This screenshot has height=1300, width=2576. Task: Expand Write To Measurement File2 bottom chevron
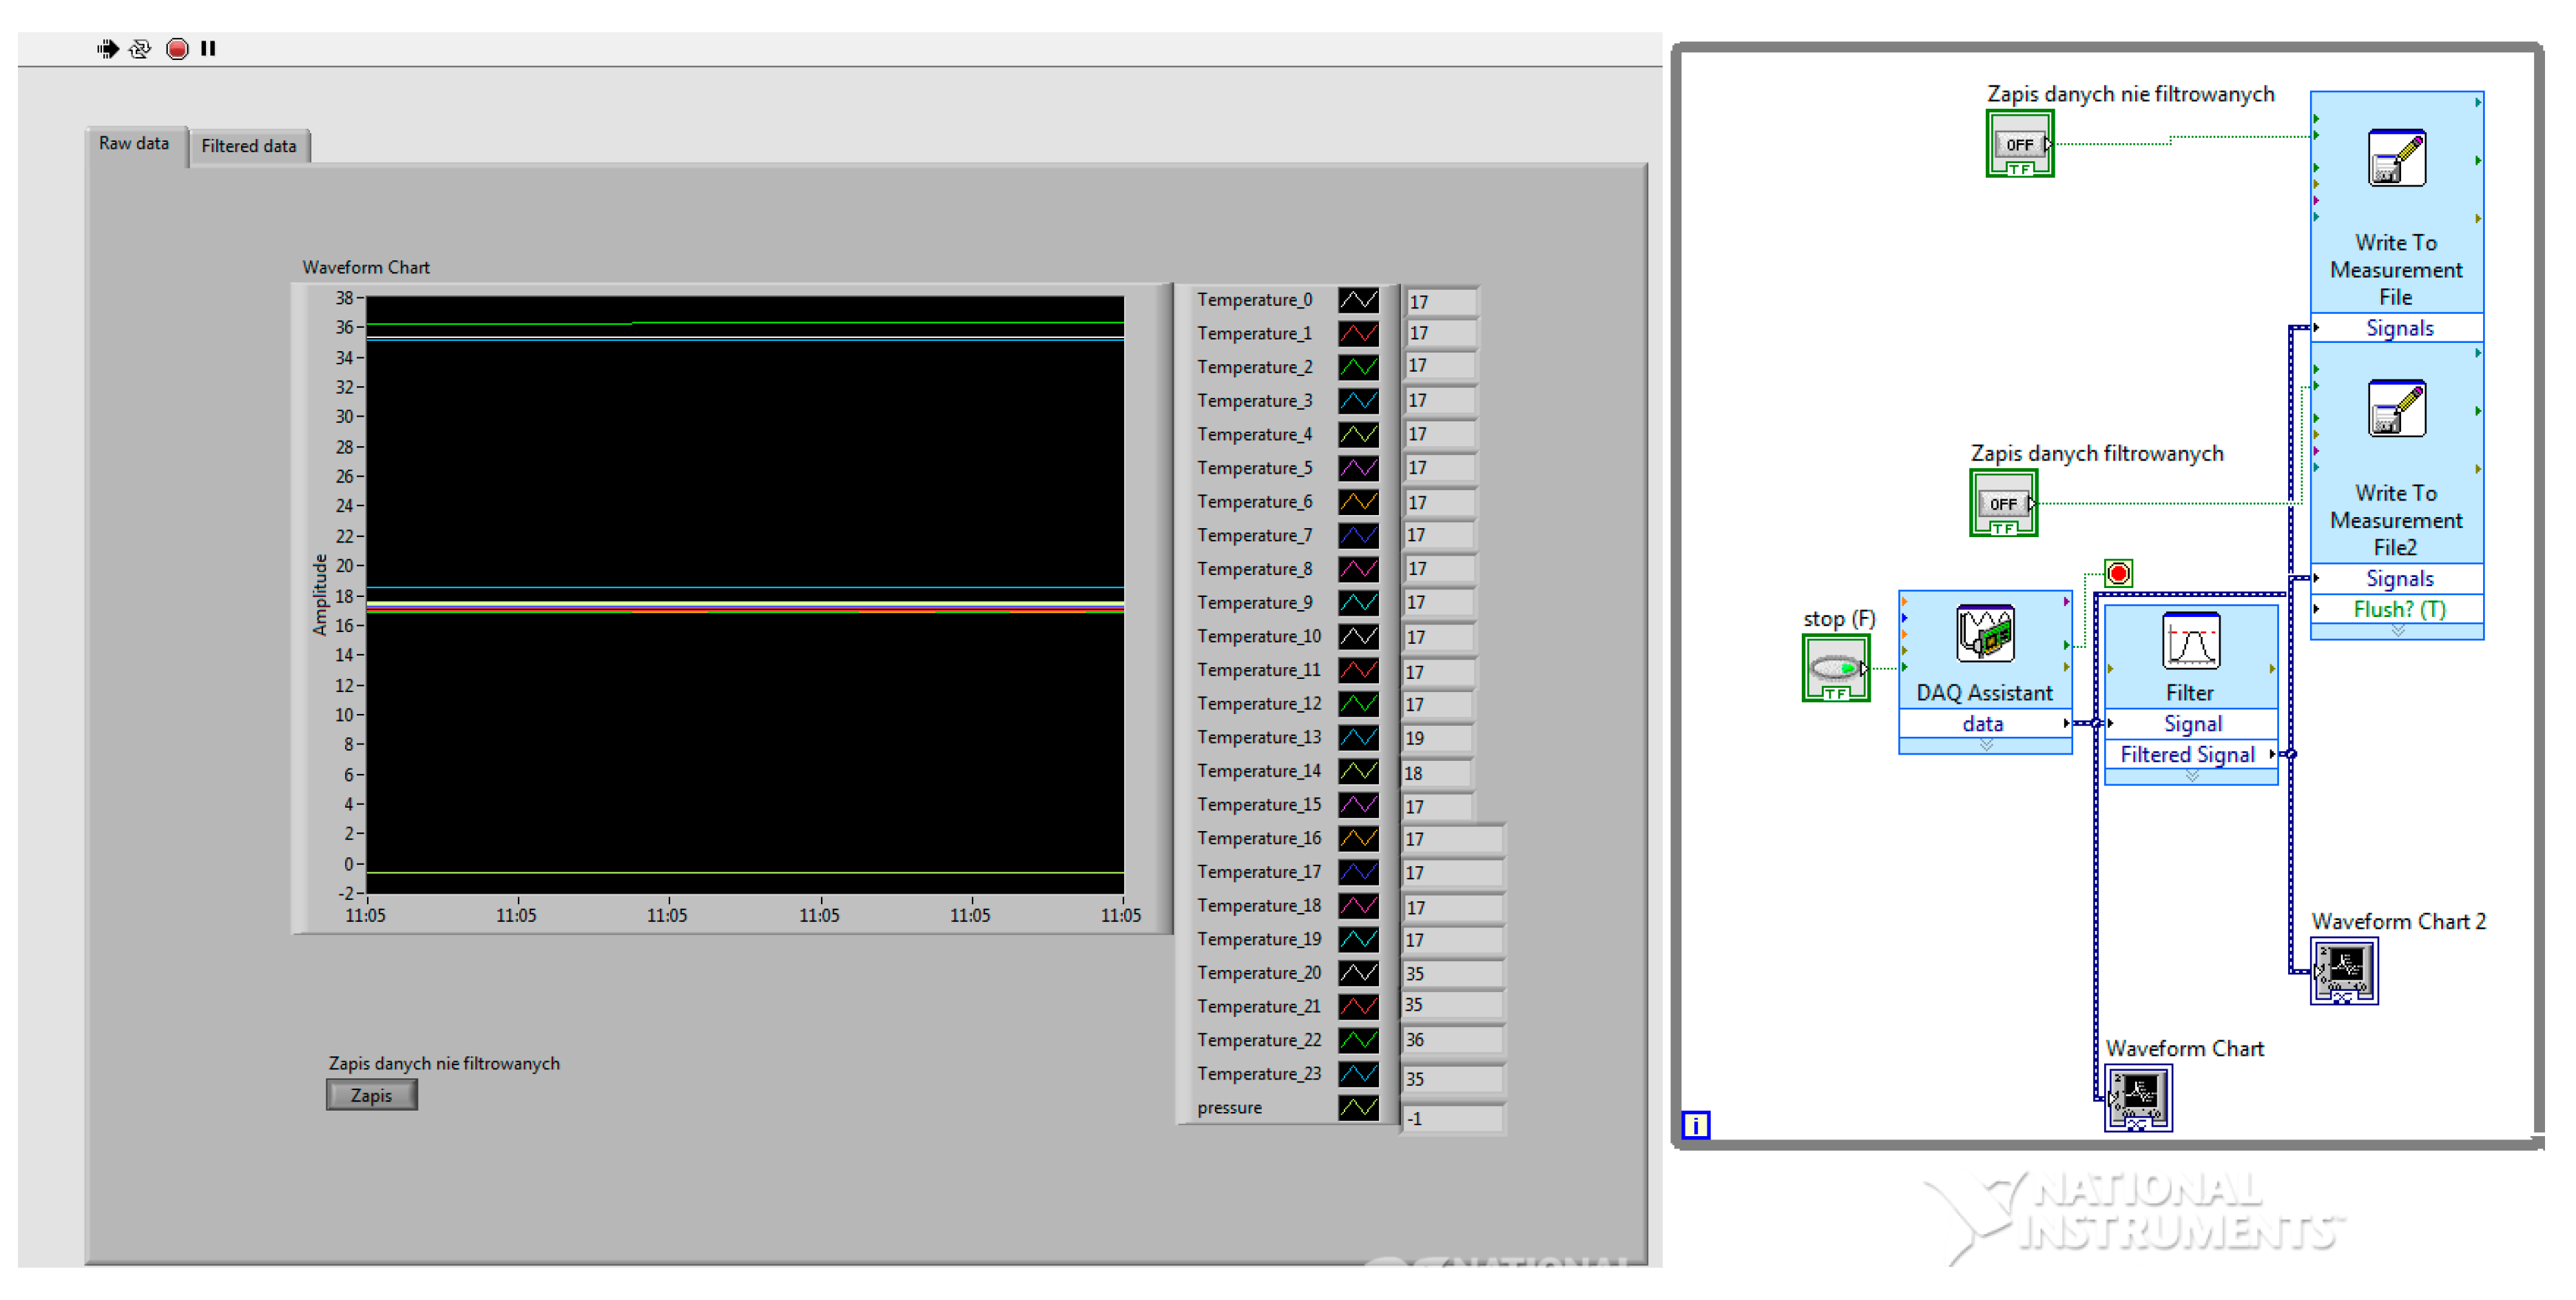coord(2397,630)
